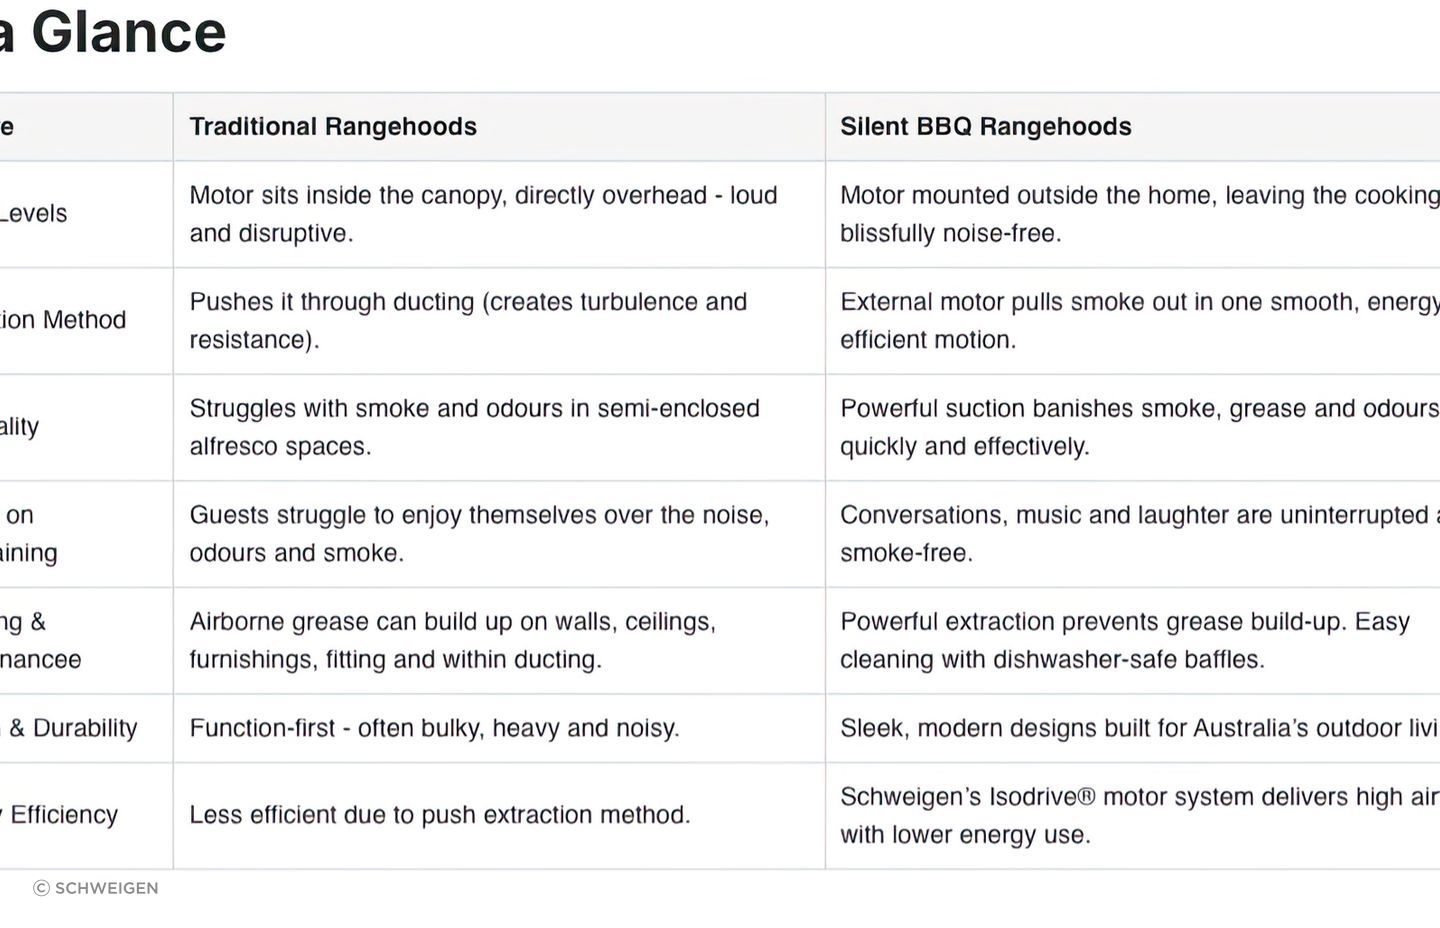Click the Silent BBQ Rangehoods column header
The height and width of the screenshot is (928, 1440).
(x=985, y=127)
